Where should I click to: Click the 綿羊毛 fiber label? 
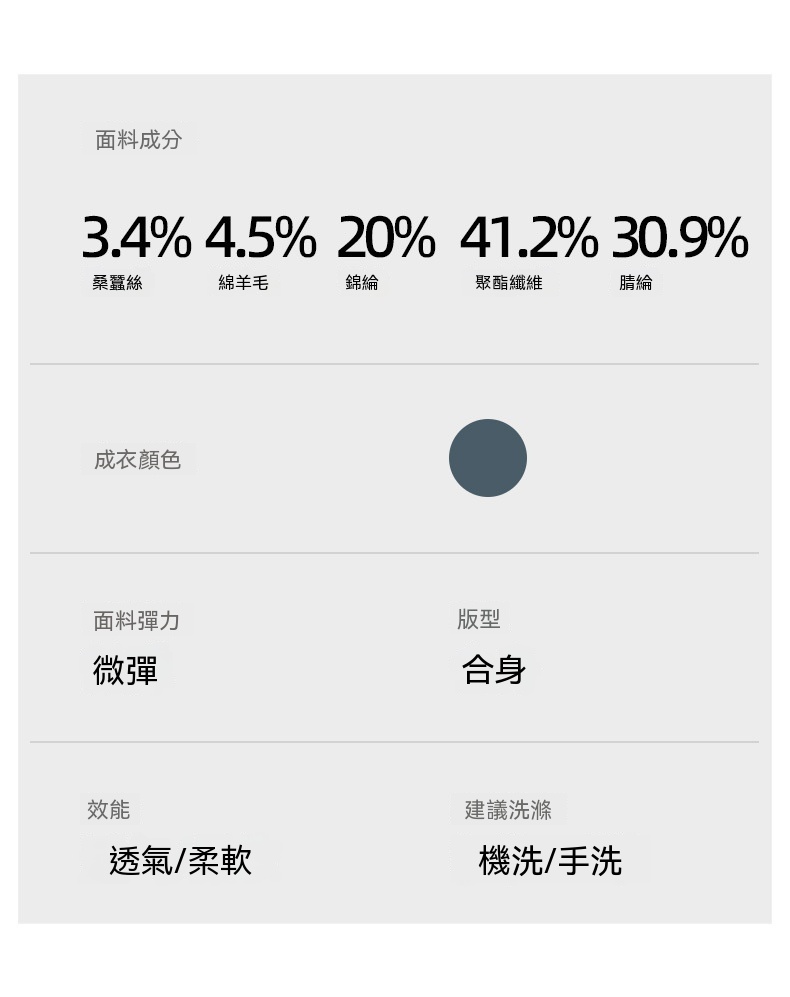click(x=243, y=283)
